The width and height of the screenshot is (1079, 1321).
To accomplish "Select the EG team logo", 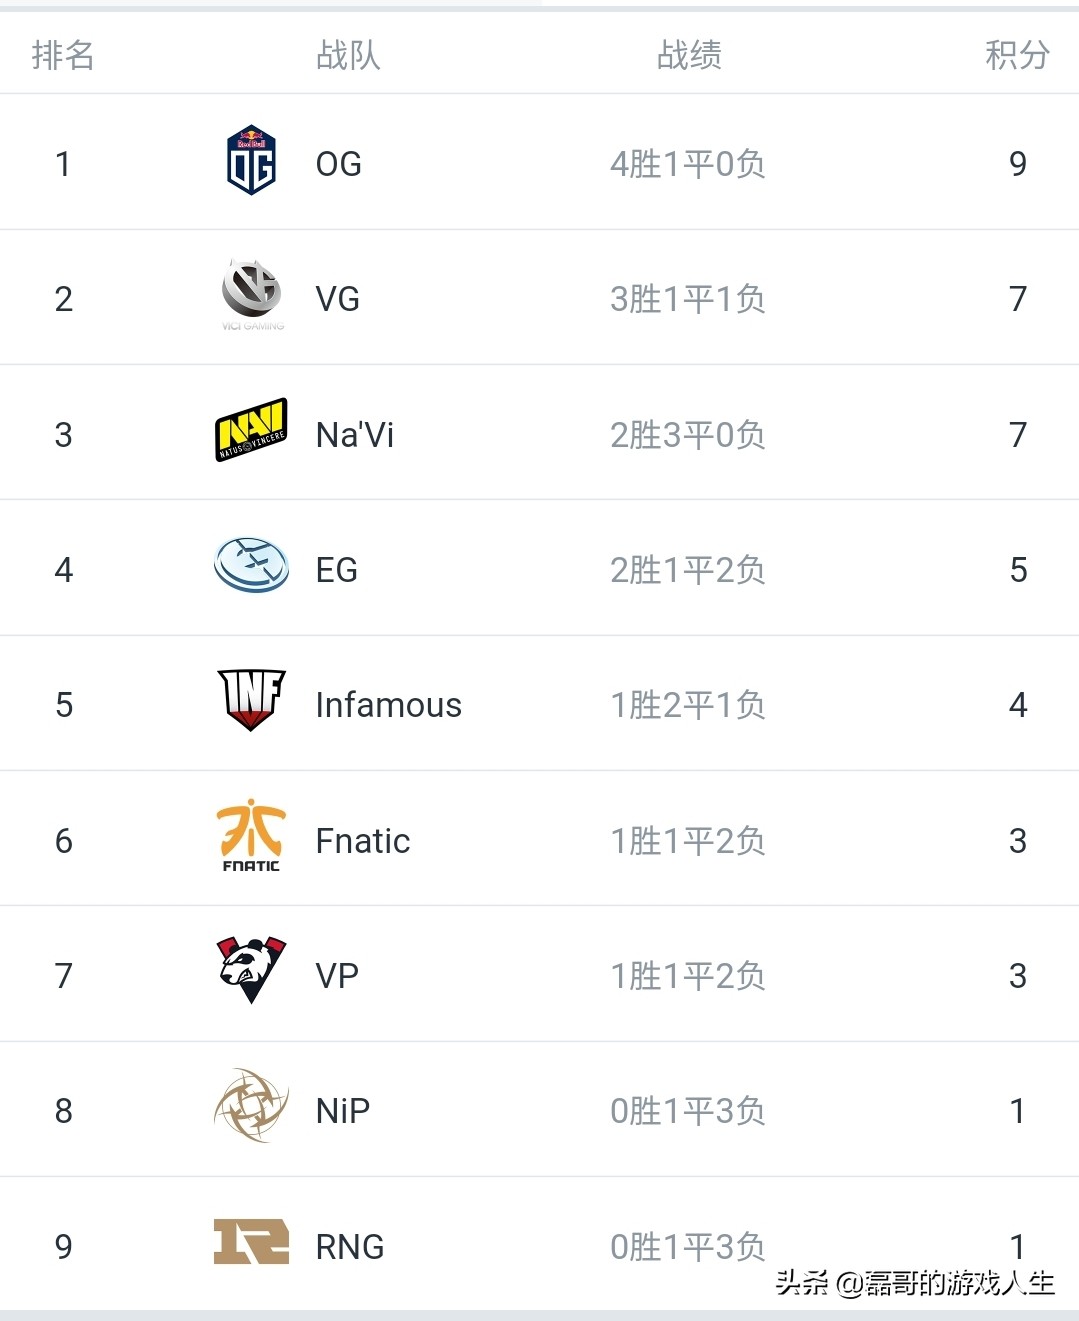I will click(252, 565).
